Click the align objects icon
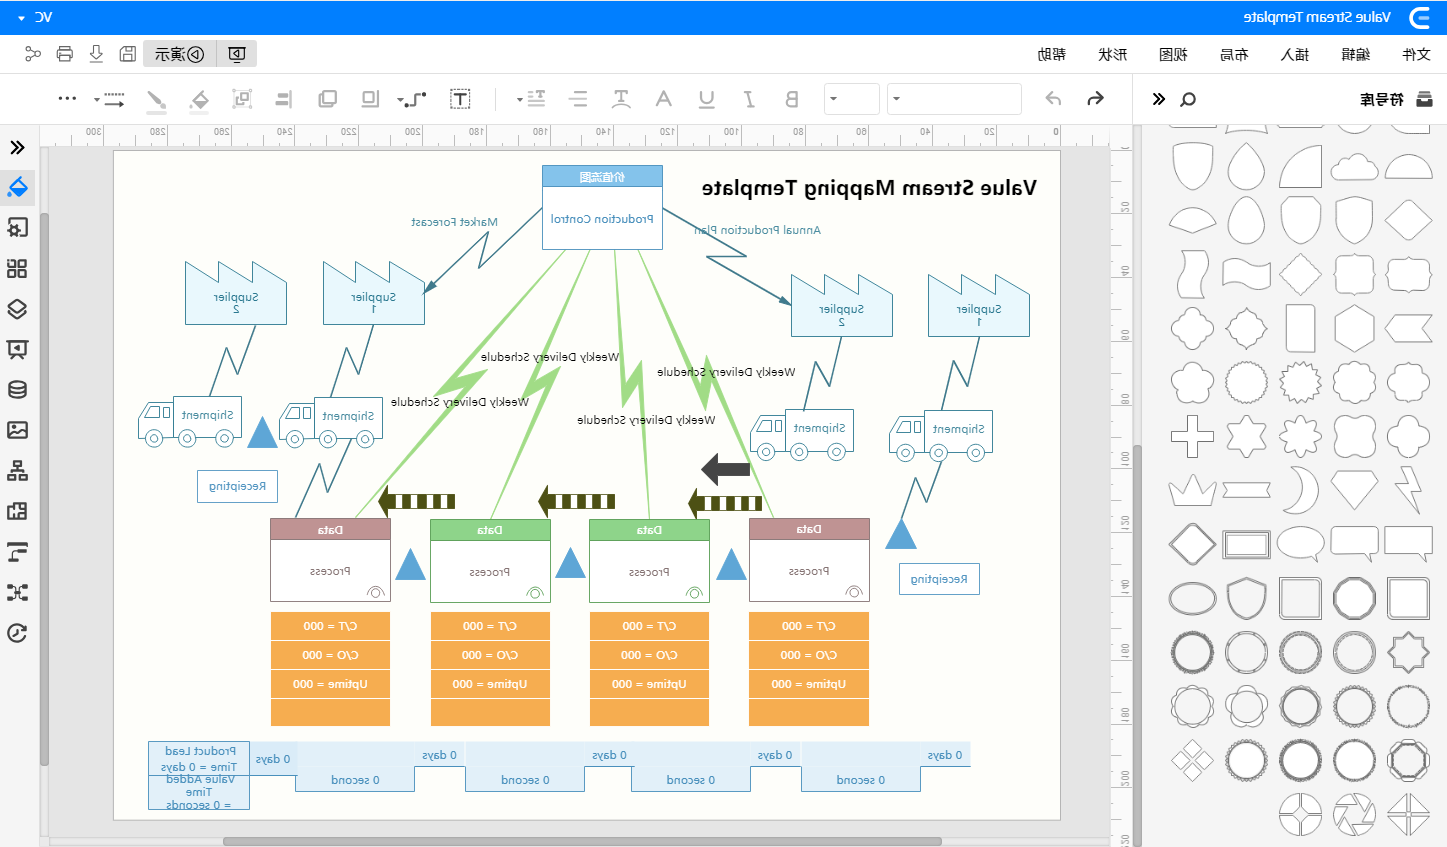The height and width of the screenshot is (847, 1447). click(284, 98)
